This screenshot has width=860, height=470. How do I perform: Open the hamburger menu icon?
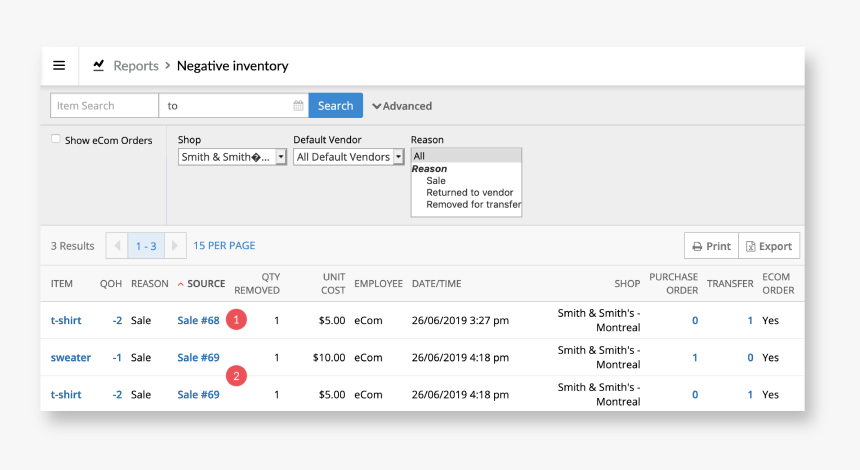(59, 66)
